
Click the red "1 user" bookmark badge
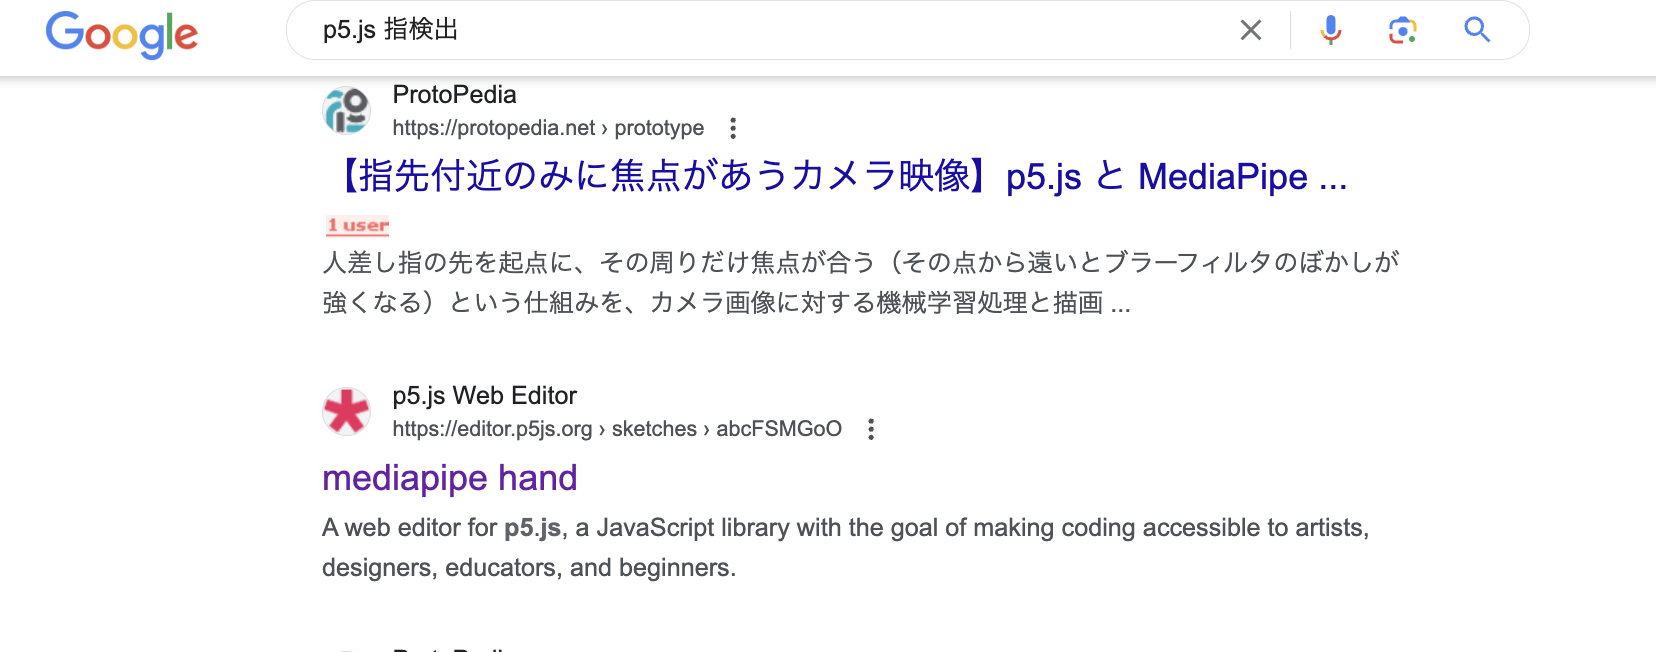(x=358, y=226)
